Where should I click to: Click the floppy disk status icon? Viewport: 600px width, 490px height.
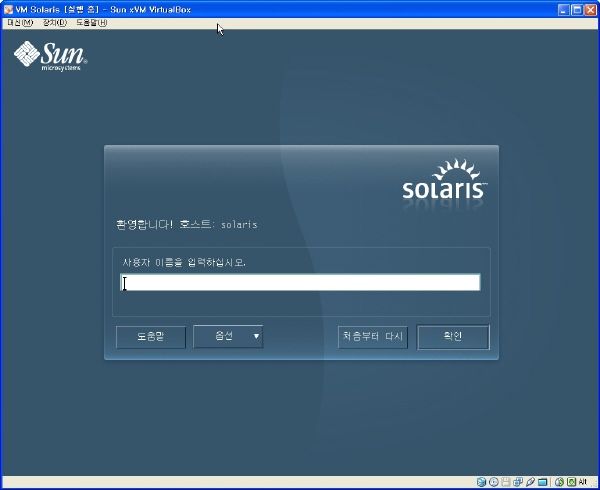click(506, 482)
